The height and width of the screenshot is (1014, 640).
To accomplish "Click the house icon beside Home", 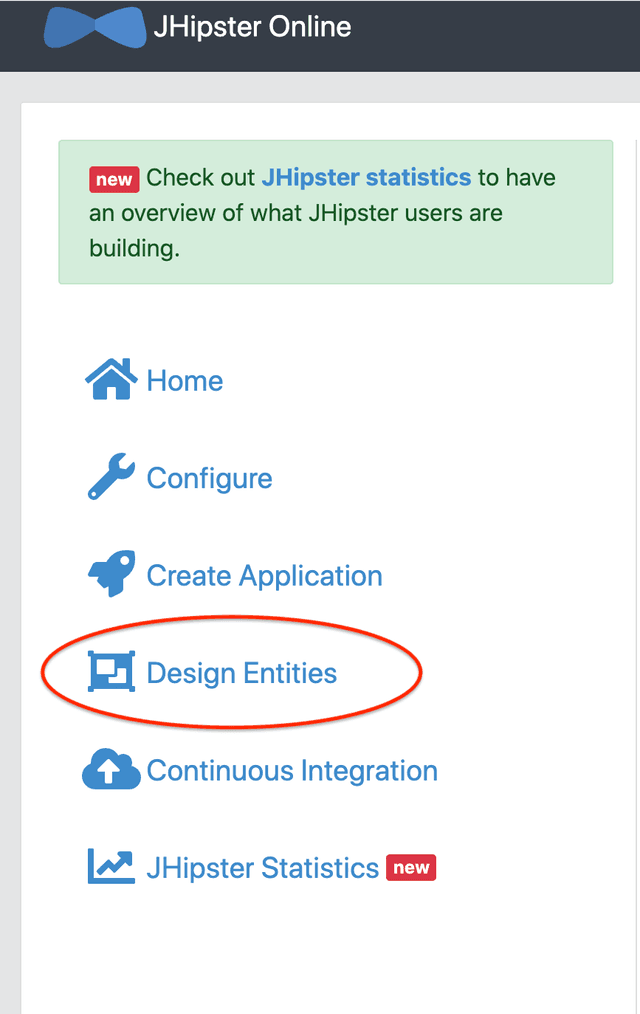I will [110, 380].
